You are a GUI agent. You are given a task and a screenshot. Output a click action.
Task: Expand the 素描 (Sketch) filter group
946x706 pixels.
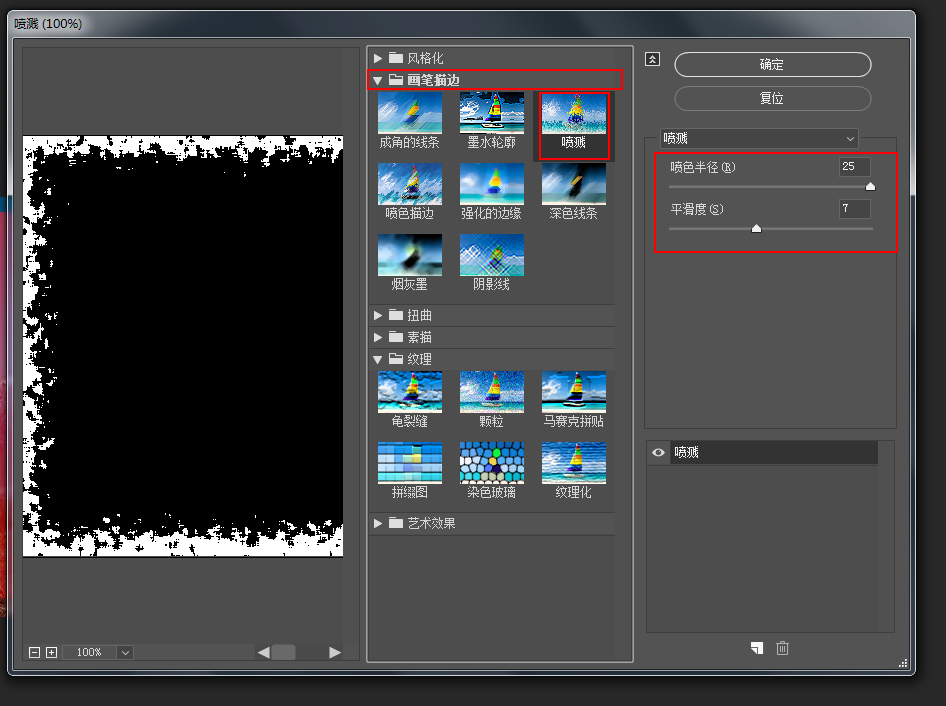(379, 337)
